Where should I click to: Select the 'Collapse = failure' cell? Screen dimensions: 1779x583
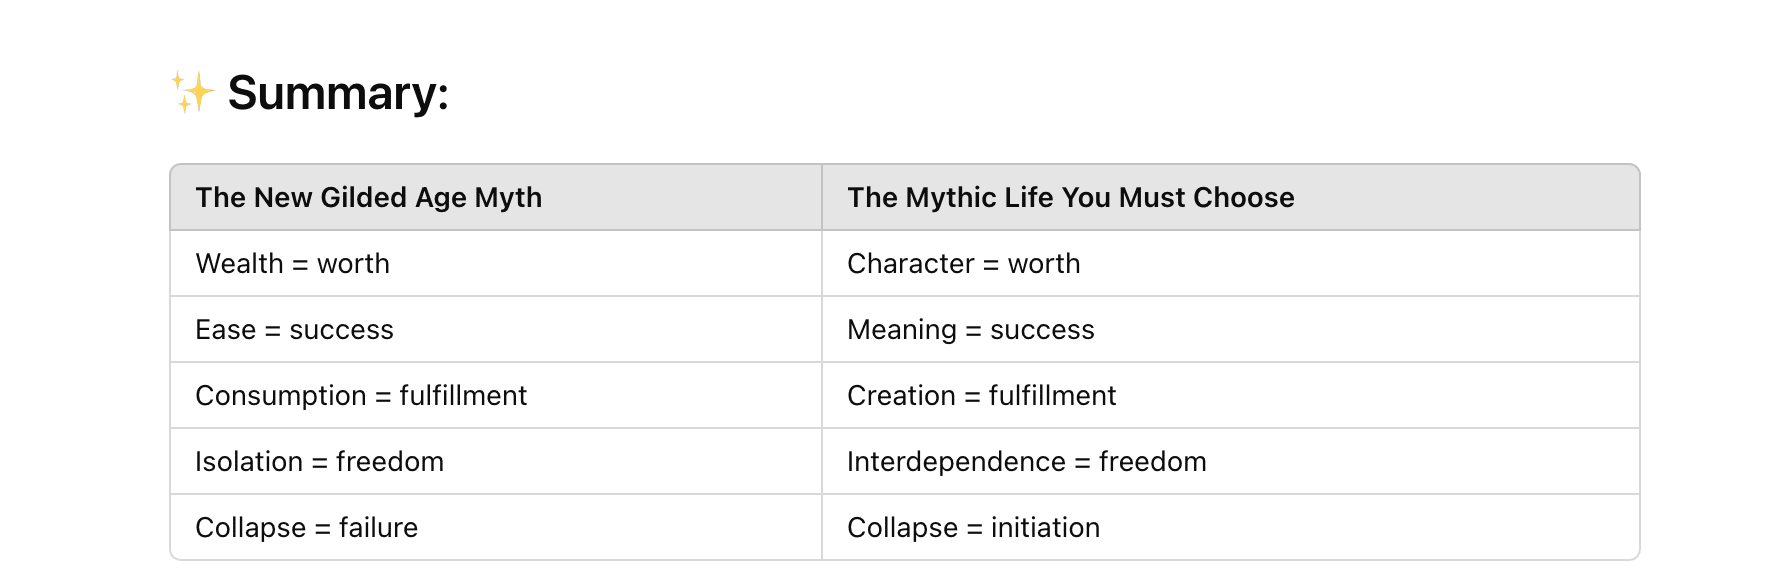(x=496, y=527)
